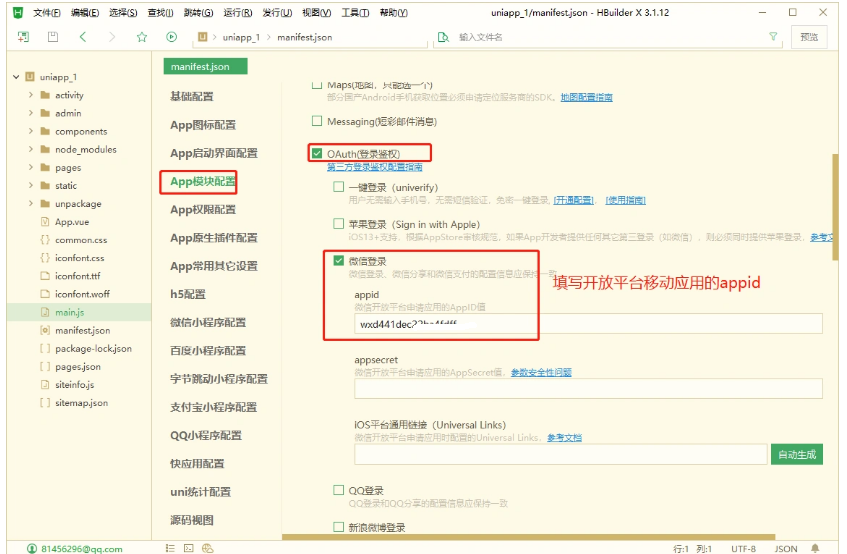The image size is (847, 554).
Task: Click the run play icon in toolbar
Action: tap(172, 36)
